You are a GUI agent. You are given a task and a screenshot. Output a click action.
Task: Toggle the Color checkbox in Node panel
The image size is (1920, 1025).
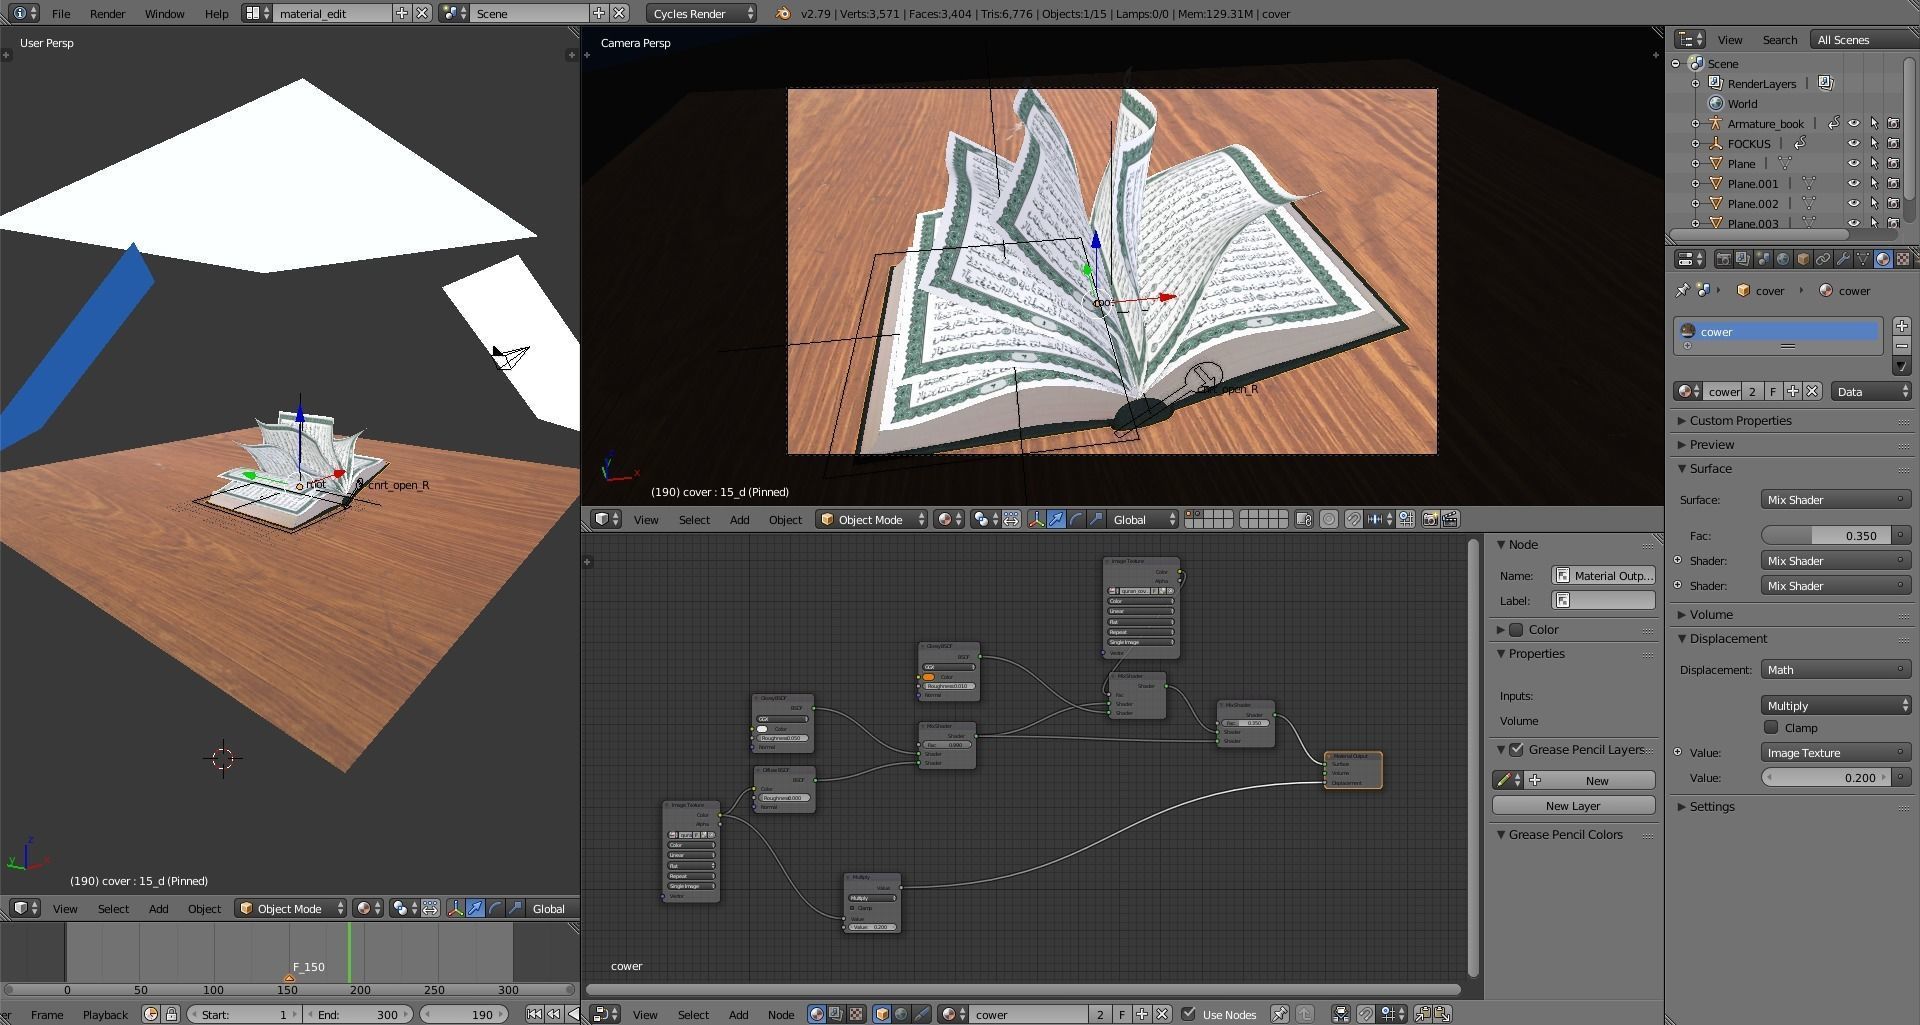1517,629
